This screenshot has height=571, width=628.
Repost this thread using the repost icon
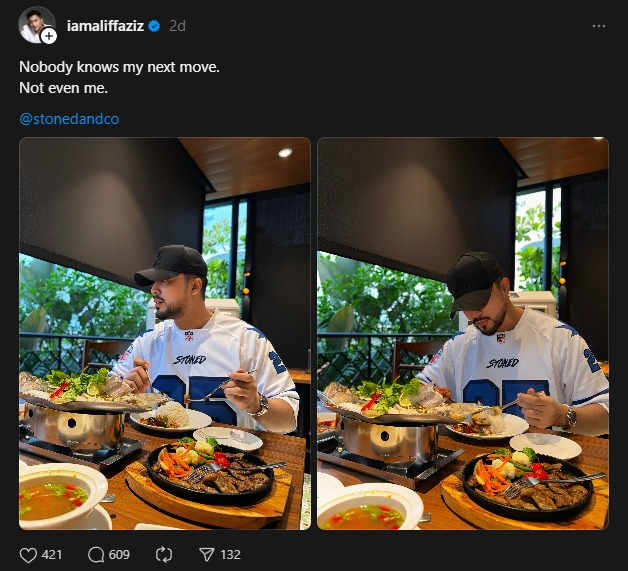(x=165, y=554)
